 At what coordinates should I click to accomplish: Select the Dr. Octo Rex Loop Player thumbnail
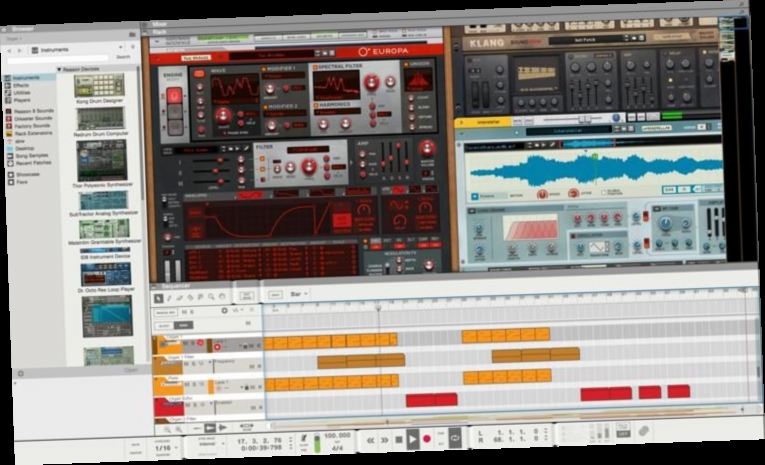pos(106,274)
